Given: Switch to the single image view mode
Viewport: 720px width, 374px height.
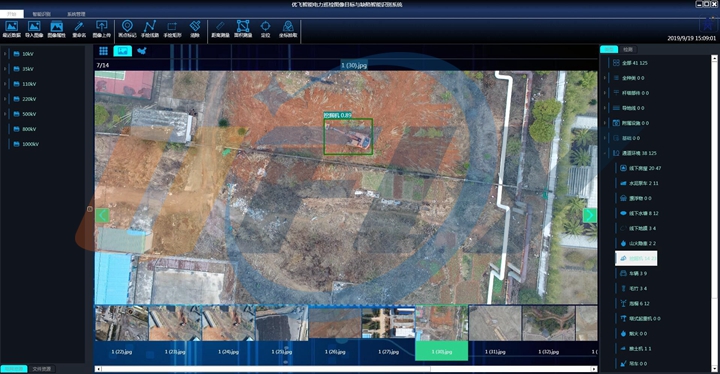Looking at the screenshot, I should (x=123, y=51).
